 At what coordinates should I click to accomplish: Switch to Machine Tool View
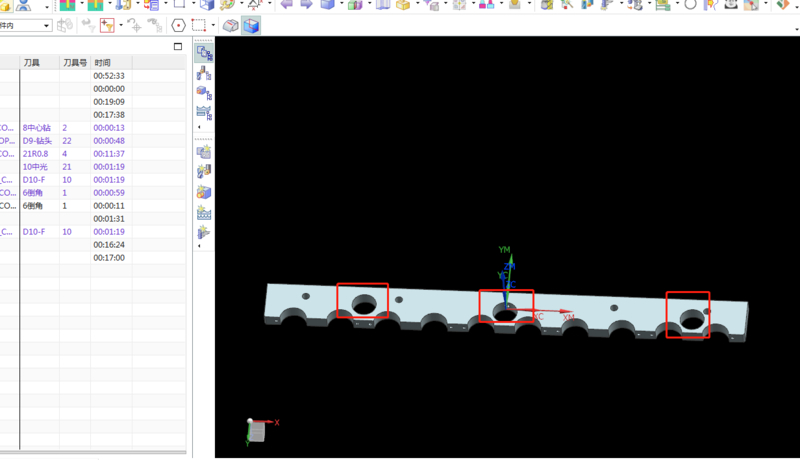click(x=204, y=73)
